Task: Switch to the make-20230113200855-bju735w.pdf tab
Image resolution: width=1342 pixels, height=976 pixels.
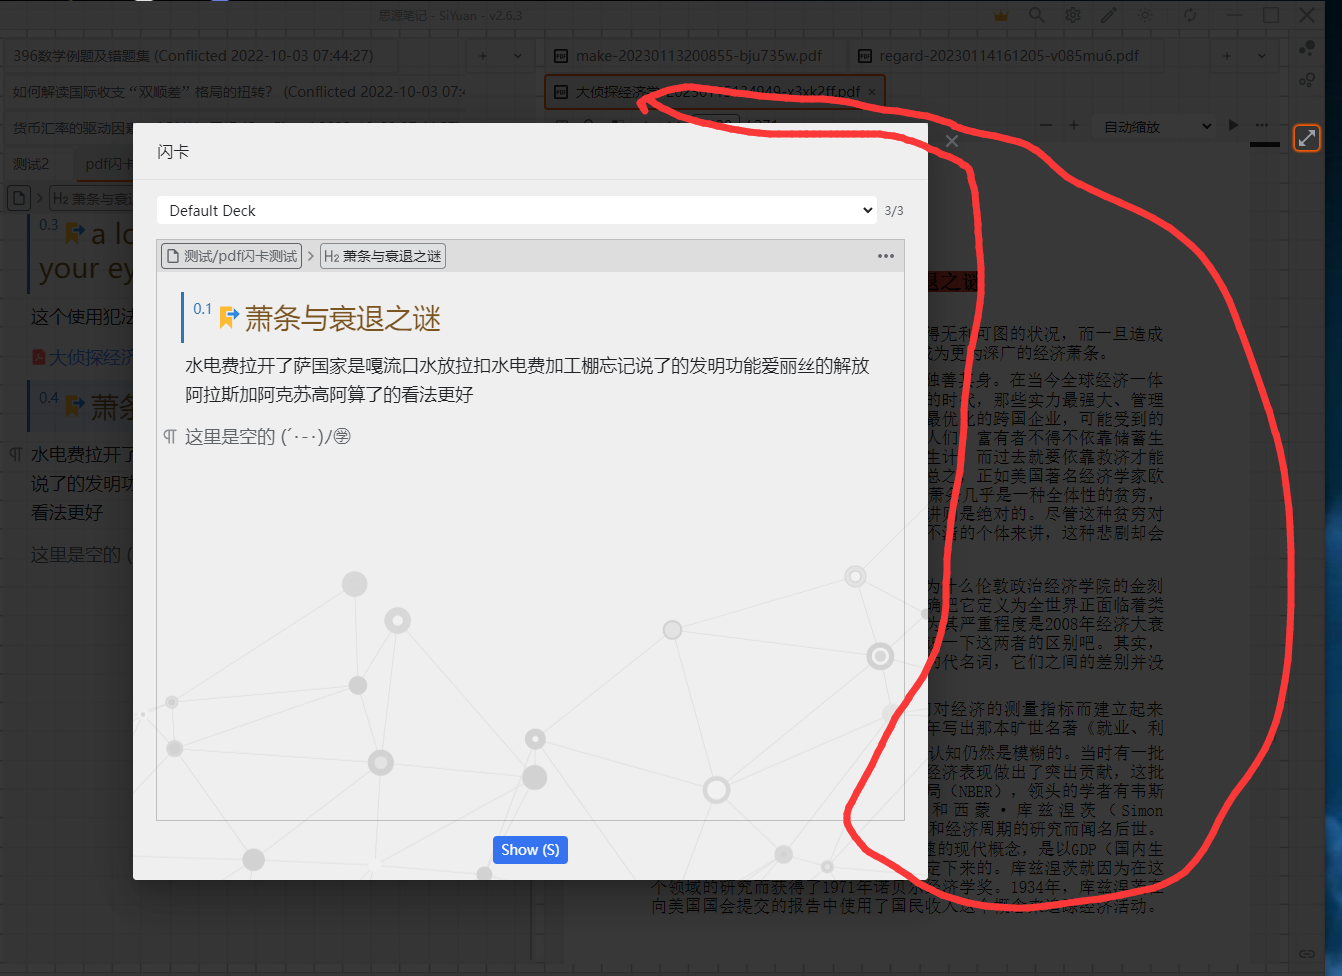Action: coord(689,56)
